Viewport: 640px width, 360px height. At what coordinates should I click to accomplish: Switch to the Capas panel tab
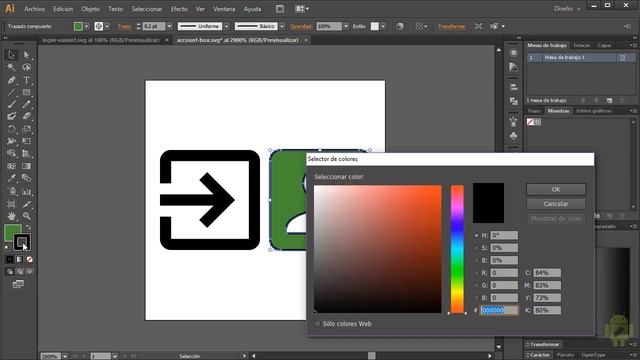point(604,45)
